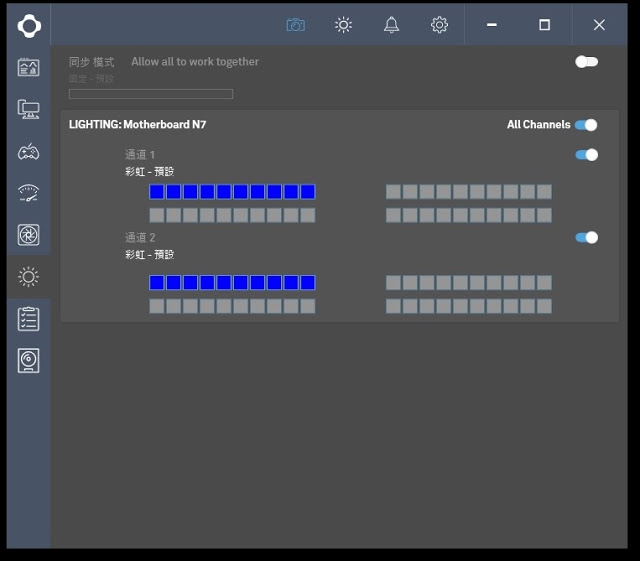Screen dimensions: 640x561
Task: Open the Audio speaker sidebar icon
Action: coord(29,361)
